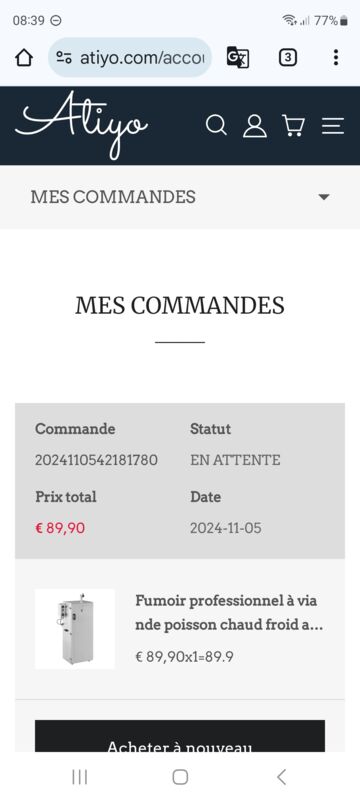Open the Google Translate page icon
Viewport: 360px width, 800px height.
tap(238, 58)
